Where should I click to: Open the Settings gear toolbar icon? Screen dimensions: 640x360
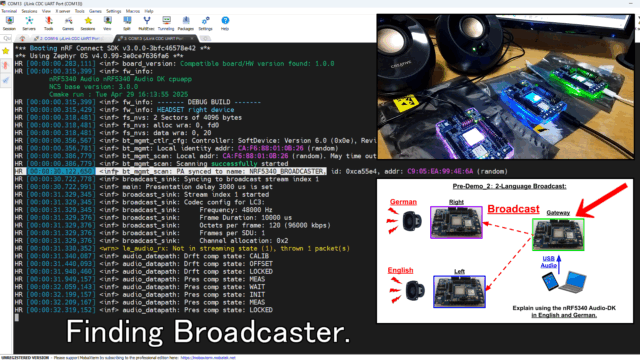[205, 23]
